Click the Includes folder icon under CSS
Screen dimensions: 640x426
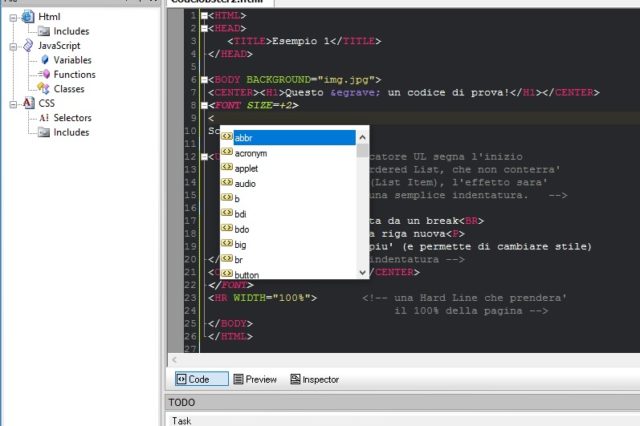44,132
